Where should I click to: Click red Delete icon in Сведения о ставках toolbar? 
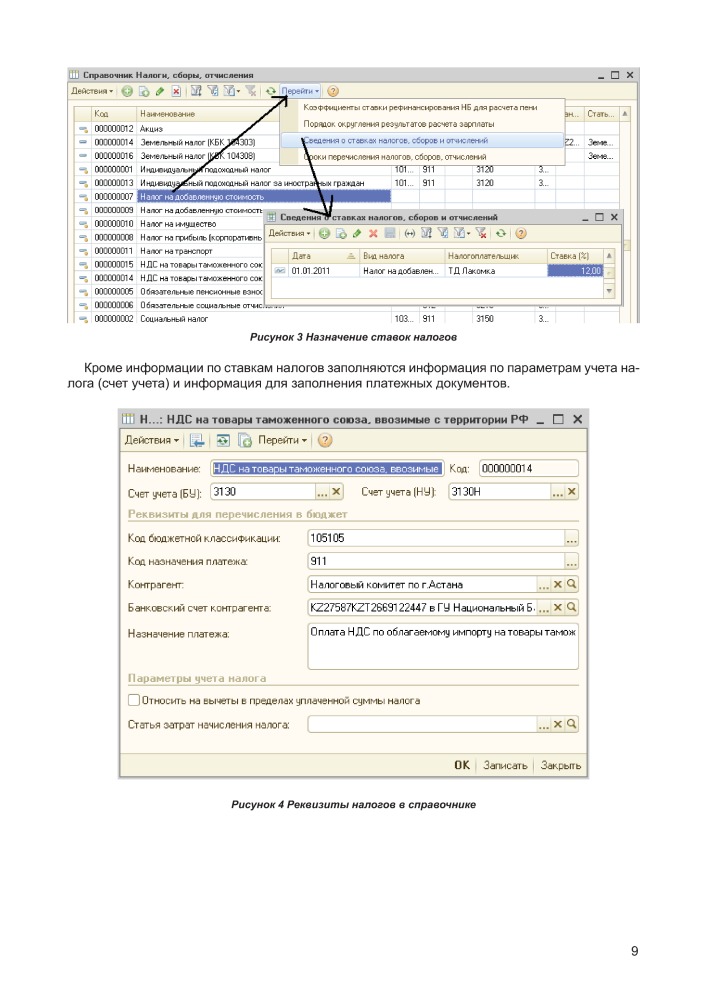click(373, 233)
